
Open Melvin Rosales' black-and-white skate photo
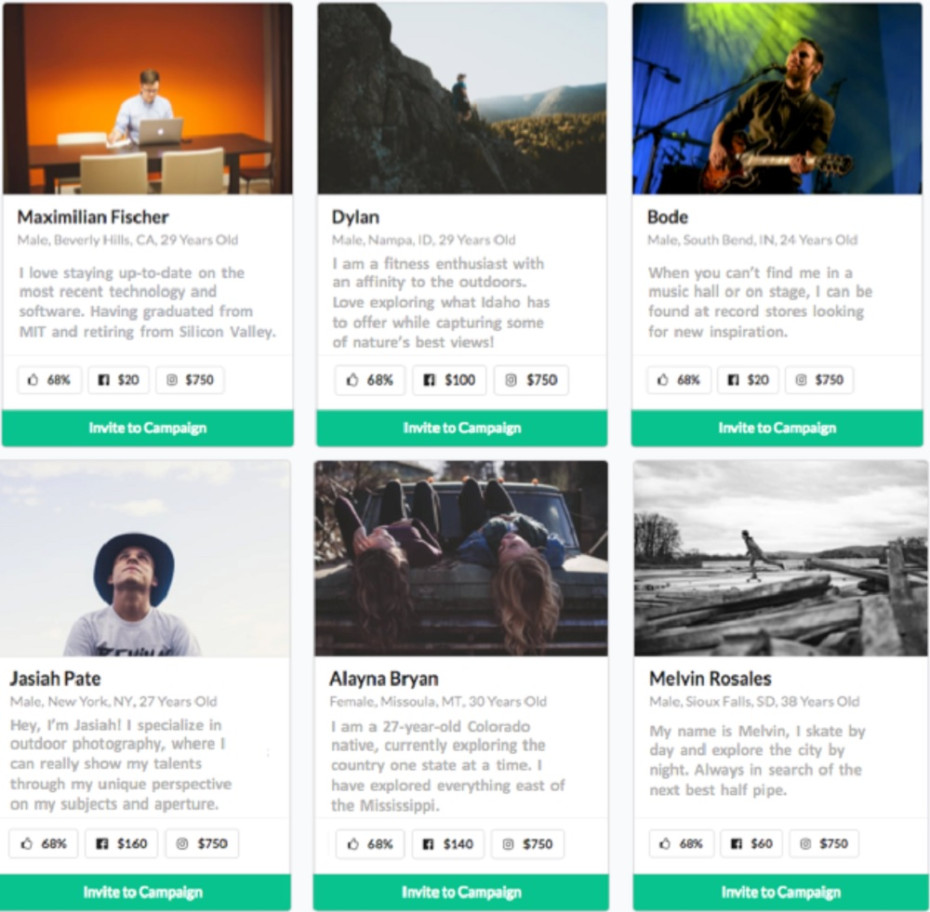pyautogui.click(x=781, y=558)
